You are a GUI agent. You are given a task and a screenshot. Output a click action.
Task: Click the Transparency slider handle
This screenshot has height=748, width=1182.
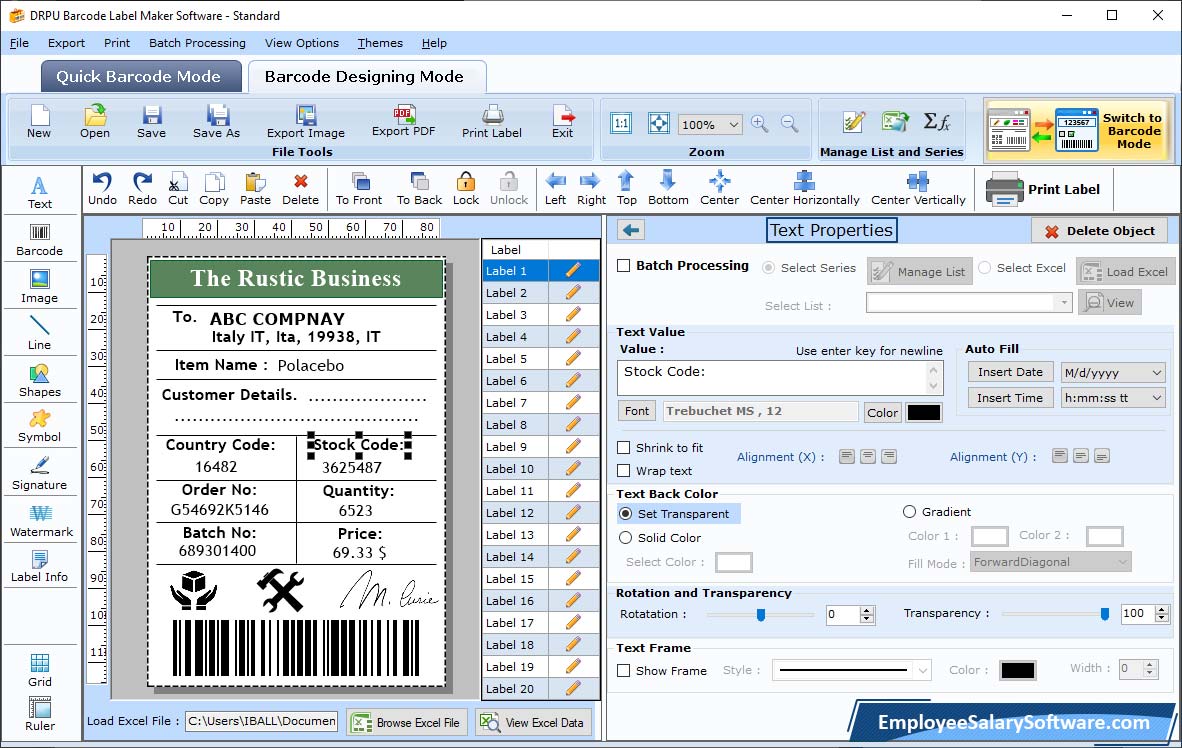(1104, 615)
